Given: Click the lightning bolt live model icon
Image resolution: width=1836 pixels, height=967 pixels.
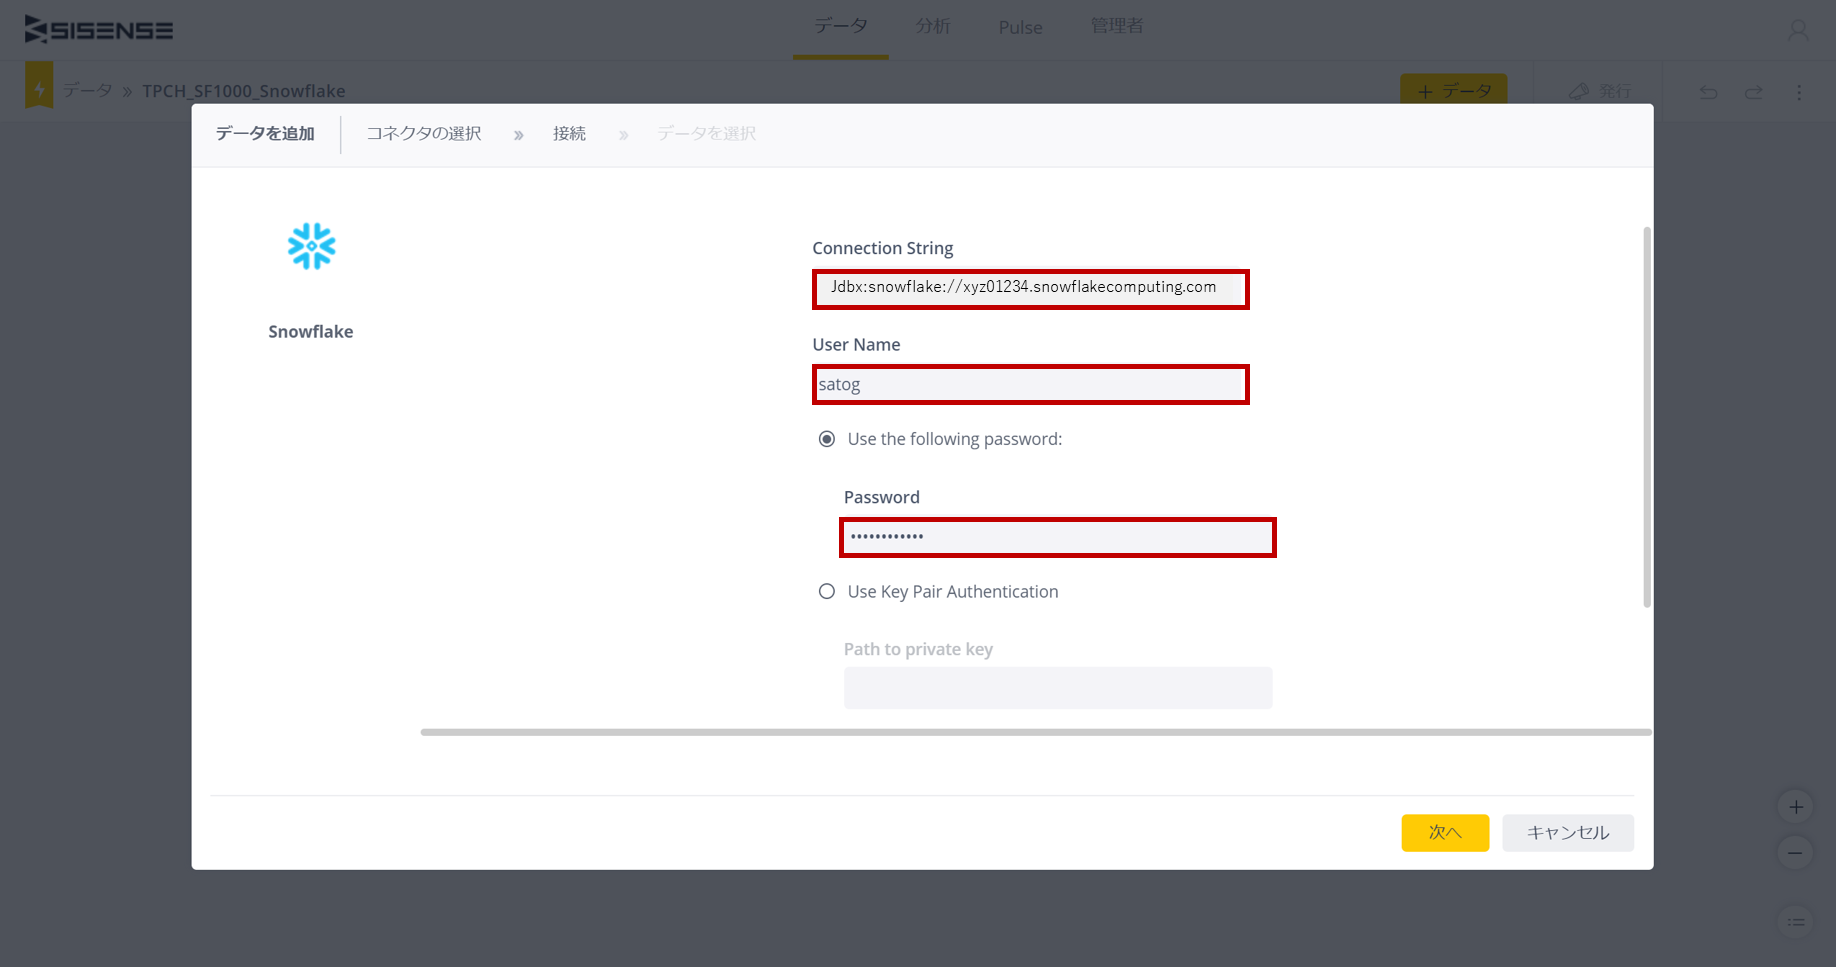Looking at the screenshot, I should click(x=39, y=88).
